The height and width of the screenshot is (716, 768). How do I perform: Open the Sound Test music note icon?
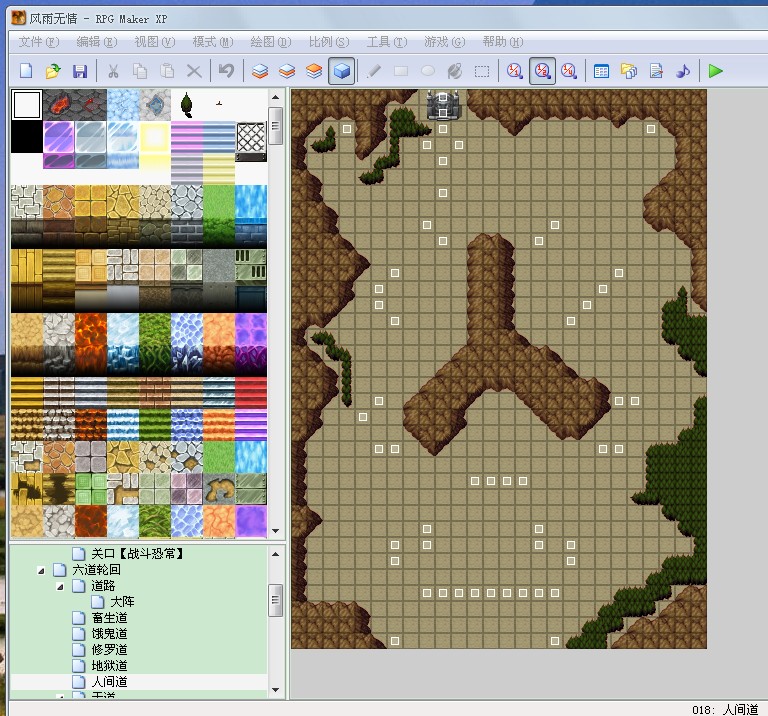(683, 71)
